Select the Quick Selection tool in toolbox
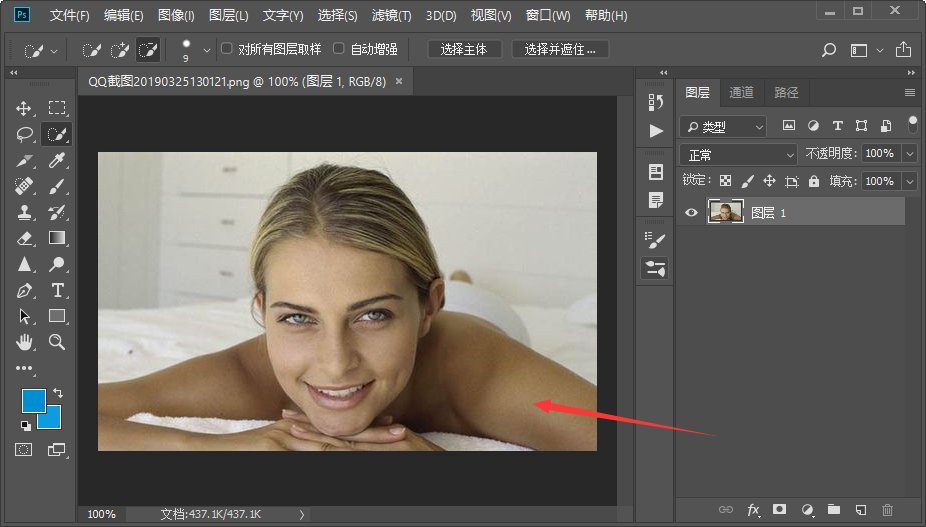The width and height of the screenshot is (926, 527). (x=56, y=134)
